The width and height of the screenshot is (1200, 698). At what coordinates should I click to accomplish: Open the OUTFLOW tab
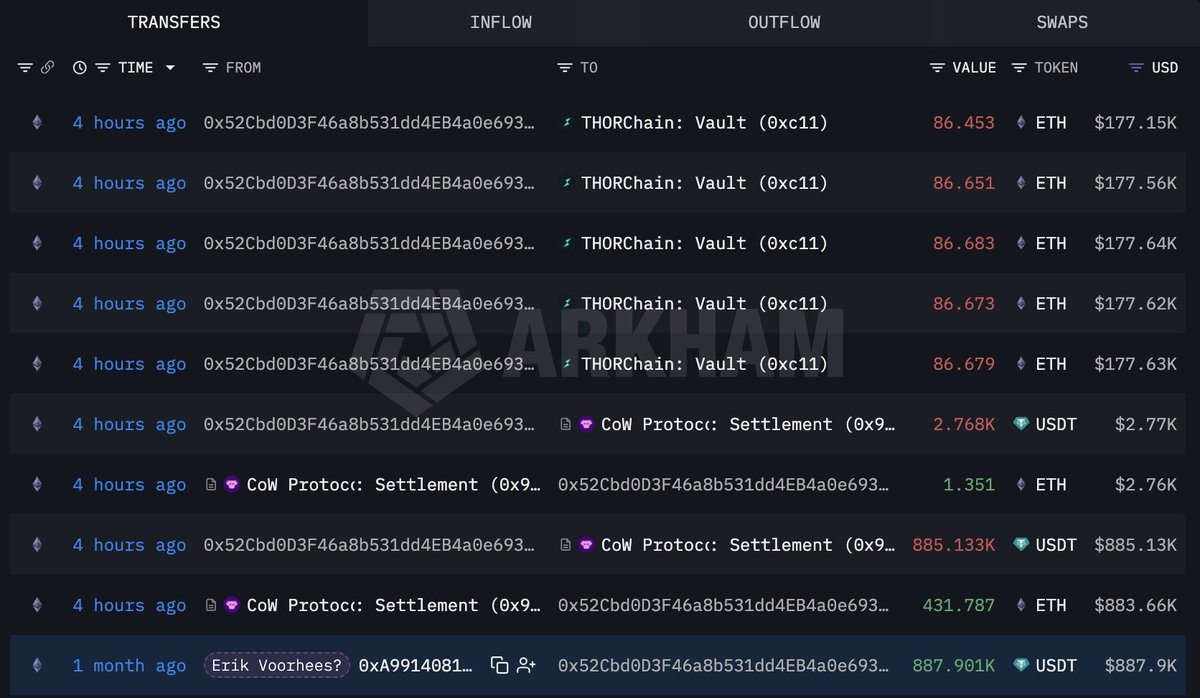[783, 22]
